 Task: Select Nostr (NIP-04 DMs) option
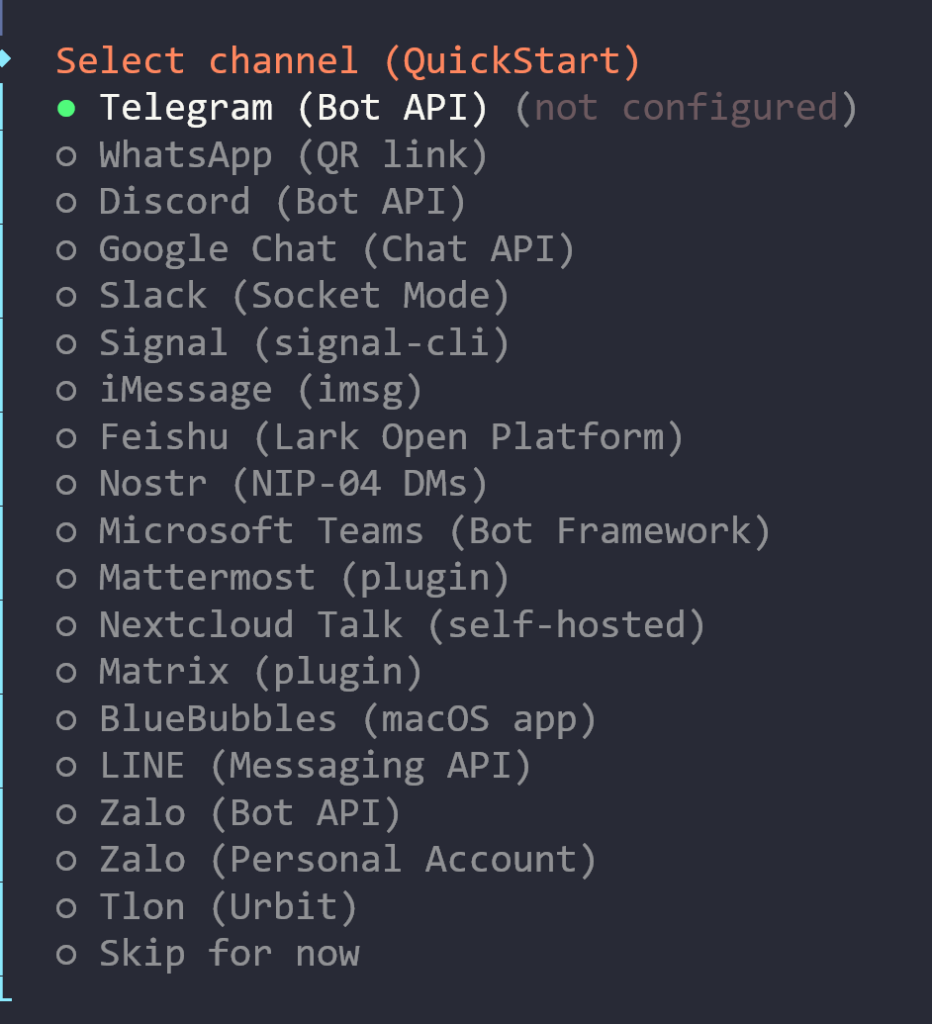(x=292, y=484)
